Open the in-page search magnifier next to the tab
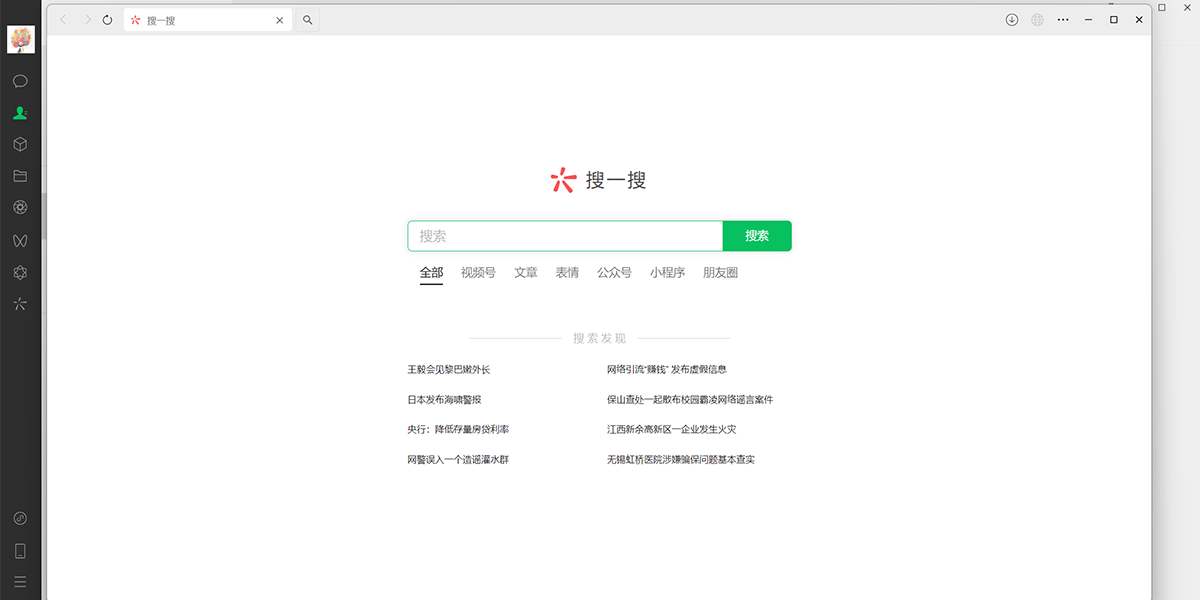 pyautogui.click(x=307, y=19)
